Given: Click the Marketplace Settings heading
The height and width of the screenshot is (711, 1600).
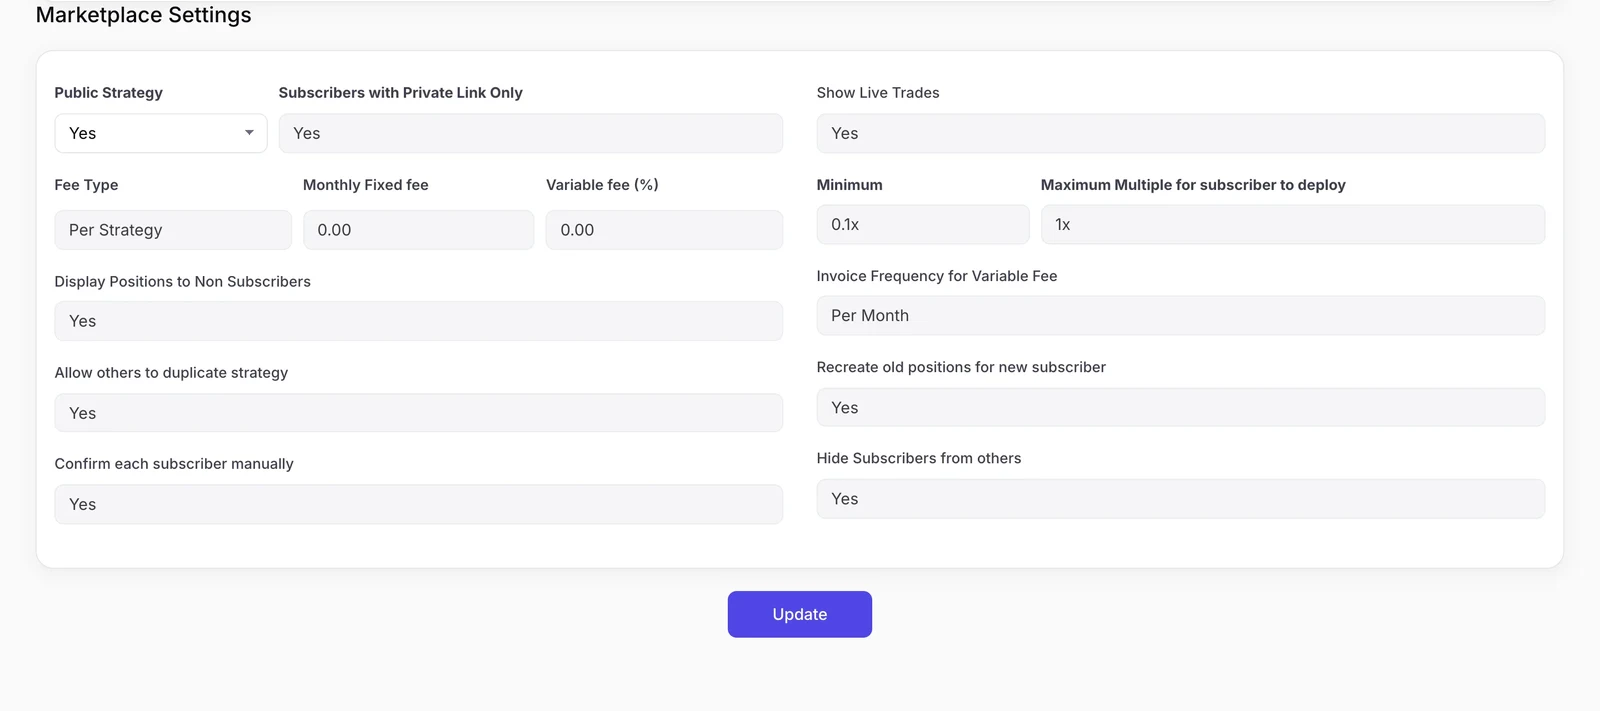Looking at the screenshot, I should (x=144, y=15).
